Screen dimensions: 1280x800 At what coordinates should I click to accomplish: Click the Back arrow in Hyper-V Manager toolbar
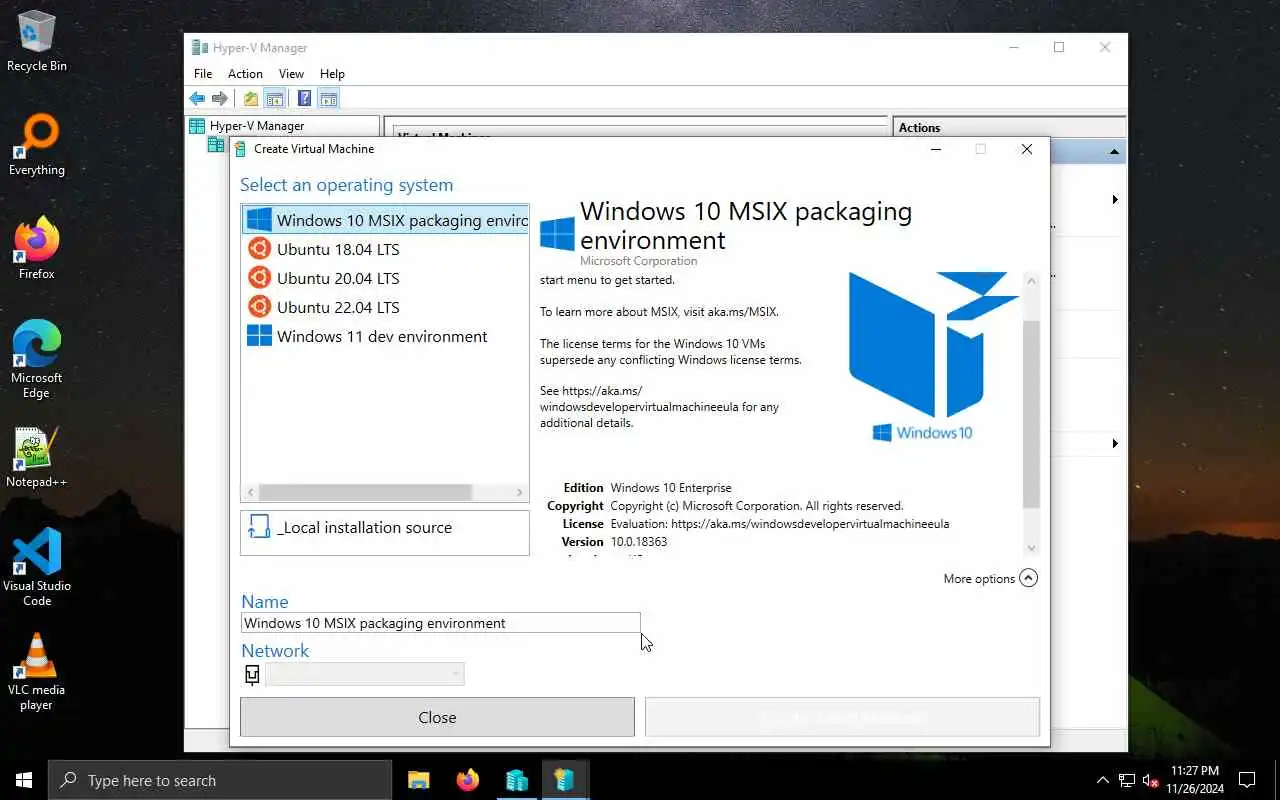(x=197, y=98)
